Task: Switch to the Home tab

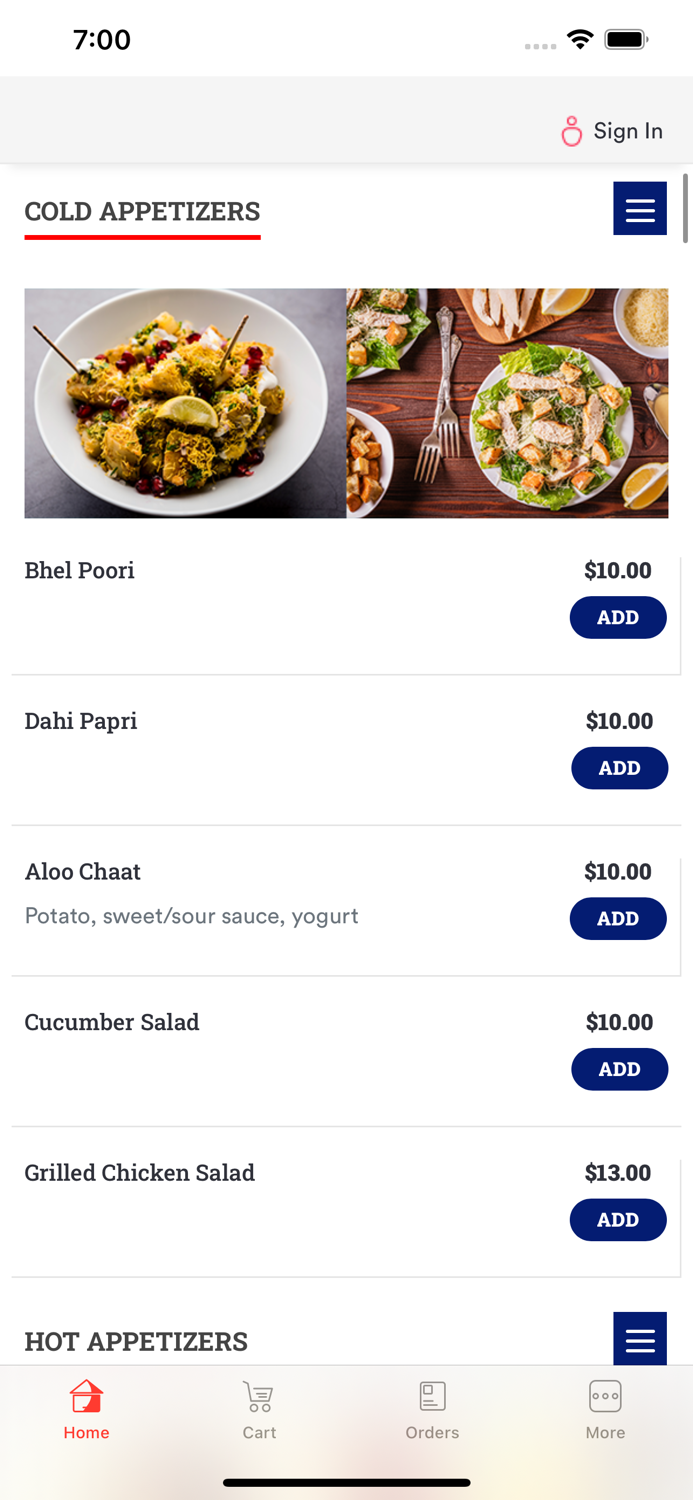Action: click(x=86, y=1410)
